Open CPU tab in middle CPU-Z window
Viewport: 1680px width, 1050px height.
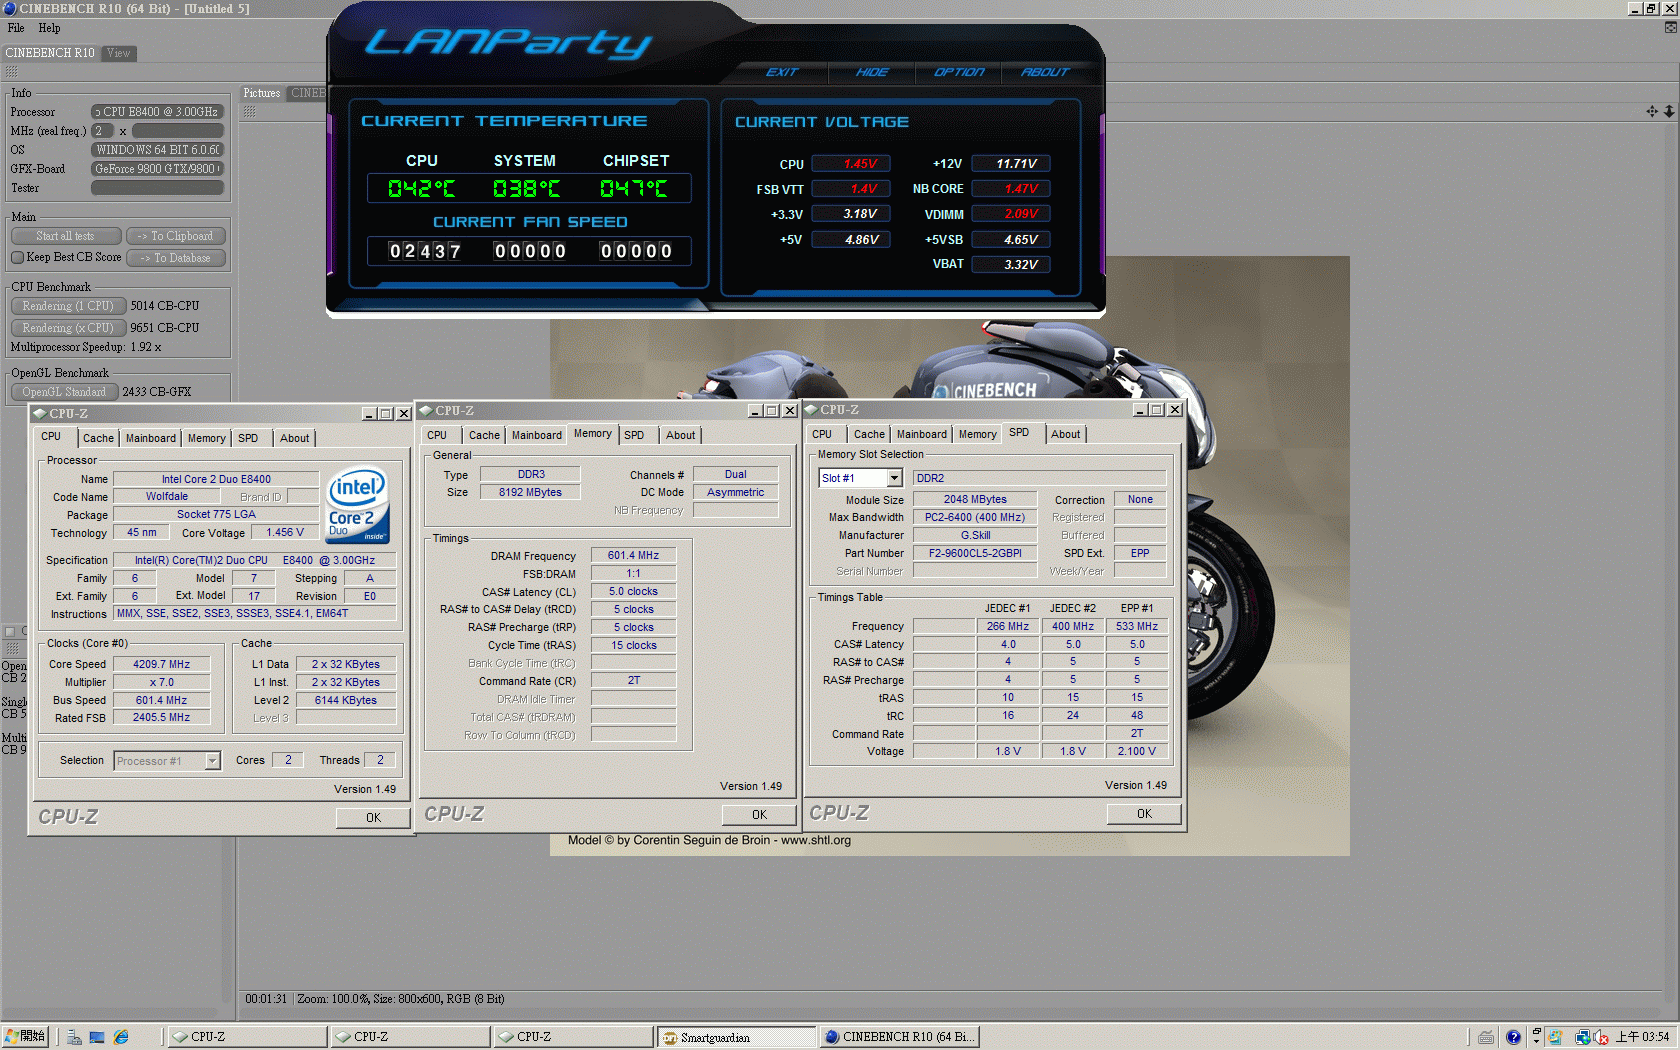[437, 435]
